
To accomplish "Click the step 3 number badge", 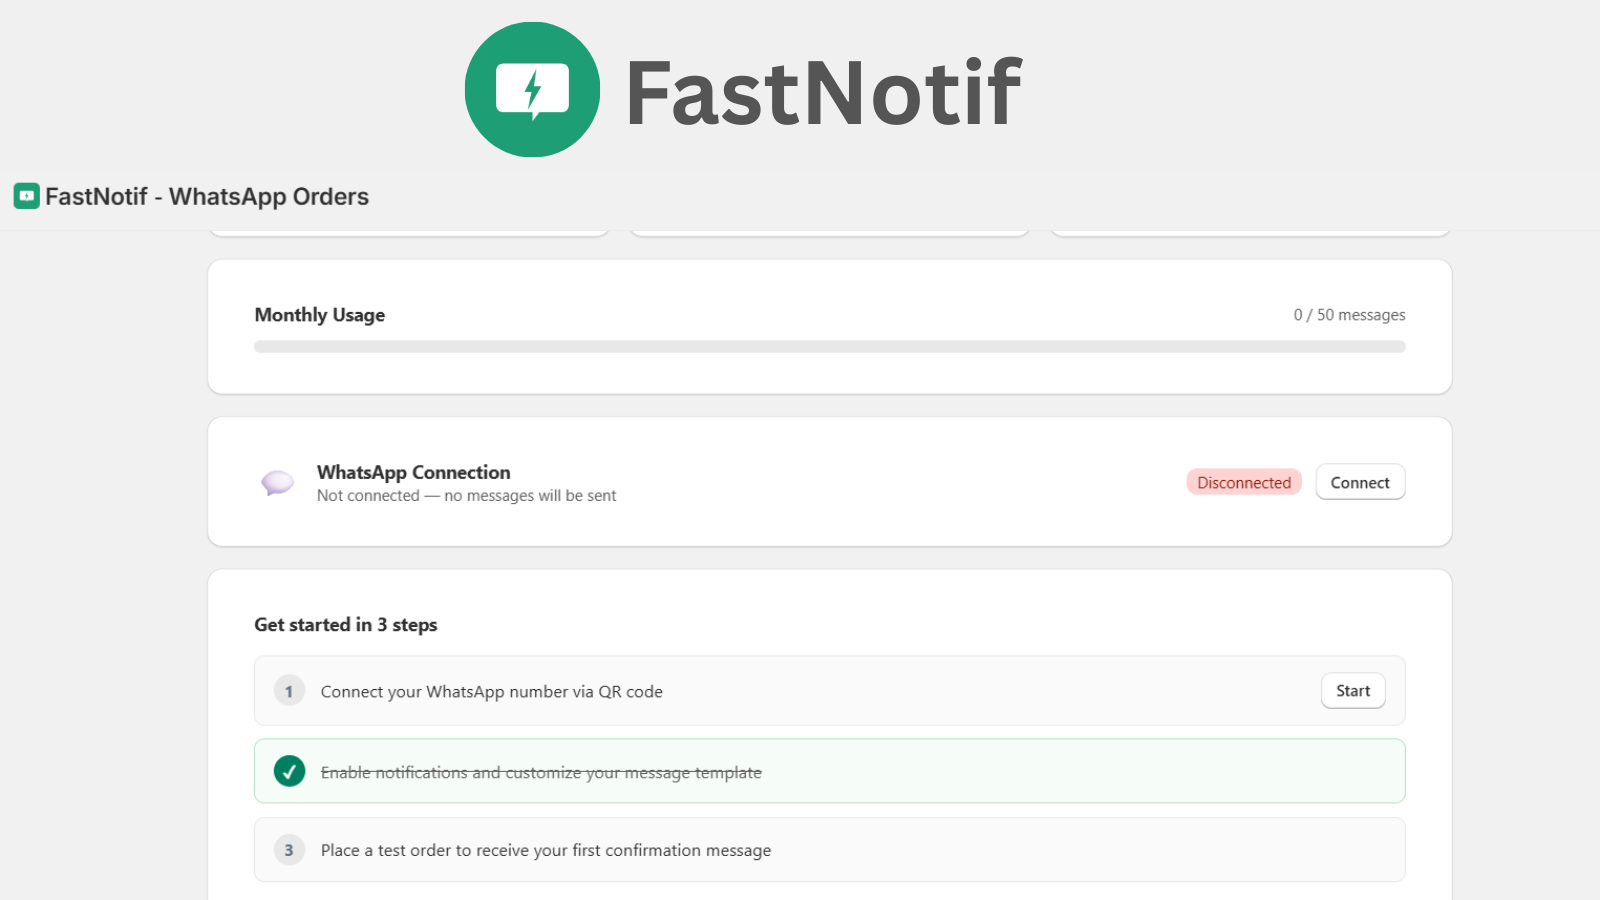I will click(289, 850).
